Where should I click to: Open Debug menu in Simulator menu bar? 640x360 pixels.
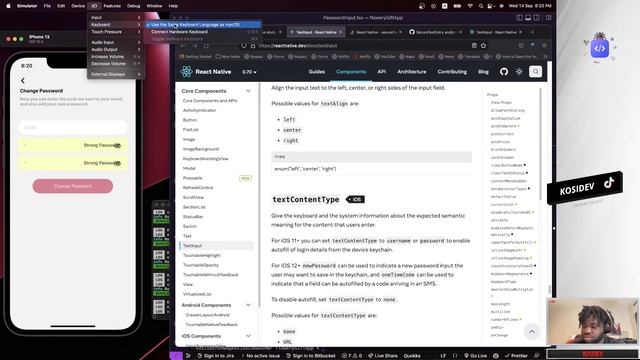(x=133, y=6)
